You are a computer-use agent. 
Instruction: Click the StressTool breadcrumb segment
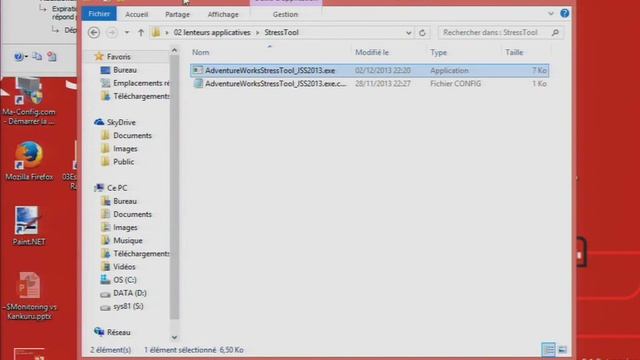tap(281, 32)
